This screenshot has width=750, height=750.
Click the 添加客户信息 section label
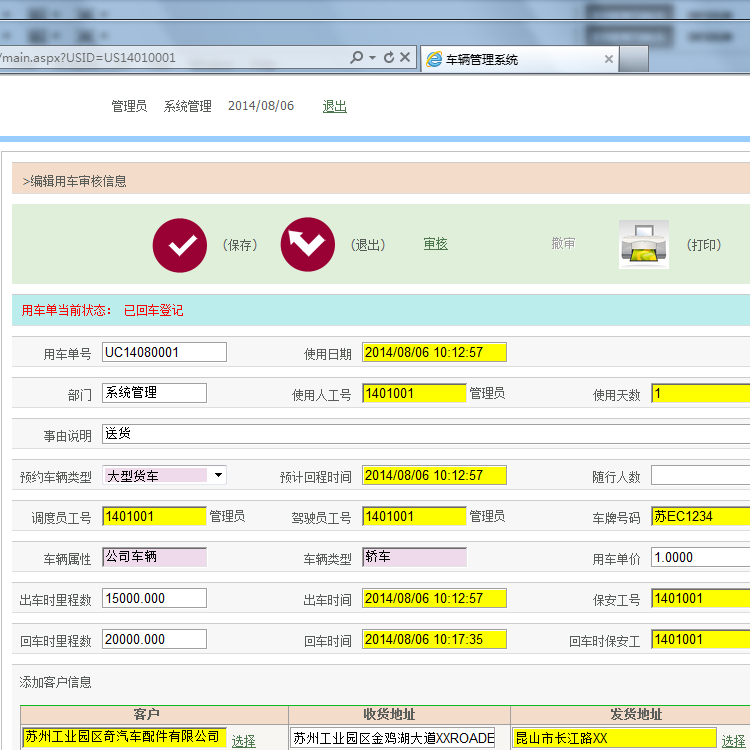tap(55, 682)
